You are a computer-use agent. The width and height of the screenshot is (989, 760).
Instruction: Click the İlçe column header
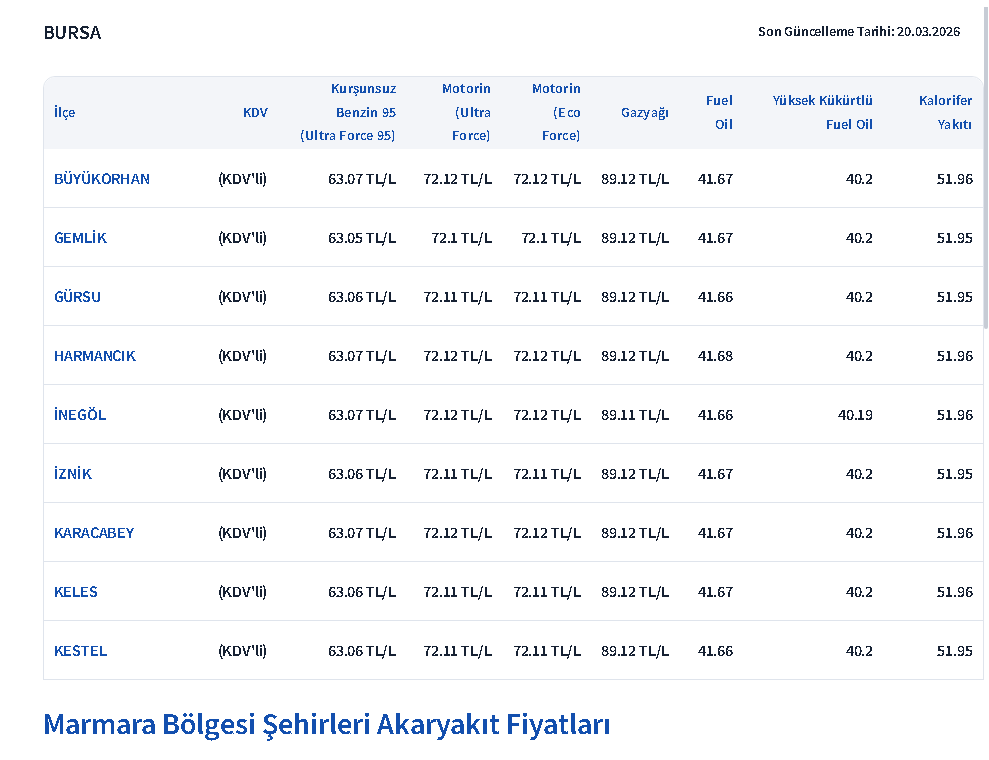click(x=64, y=112)
